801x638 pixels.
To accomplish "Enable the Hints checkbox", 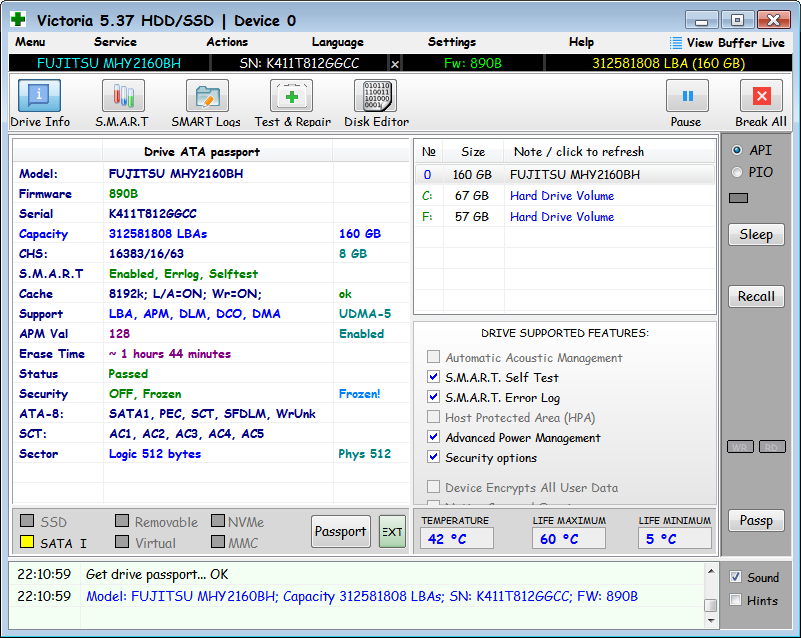I will click(x=735, y=600).
